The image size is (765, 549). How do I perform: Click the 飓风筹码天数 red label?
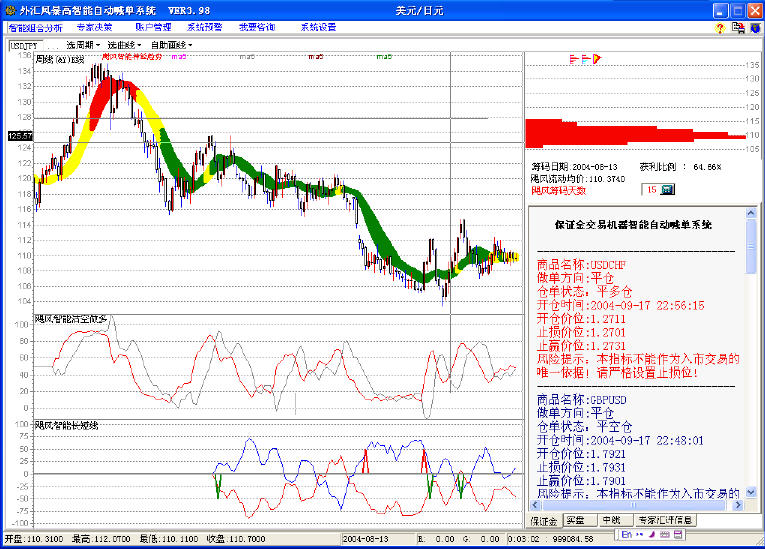pos(558,191)
